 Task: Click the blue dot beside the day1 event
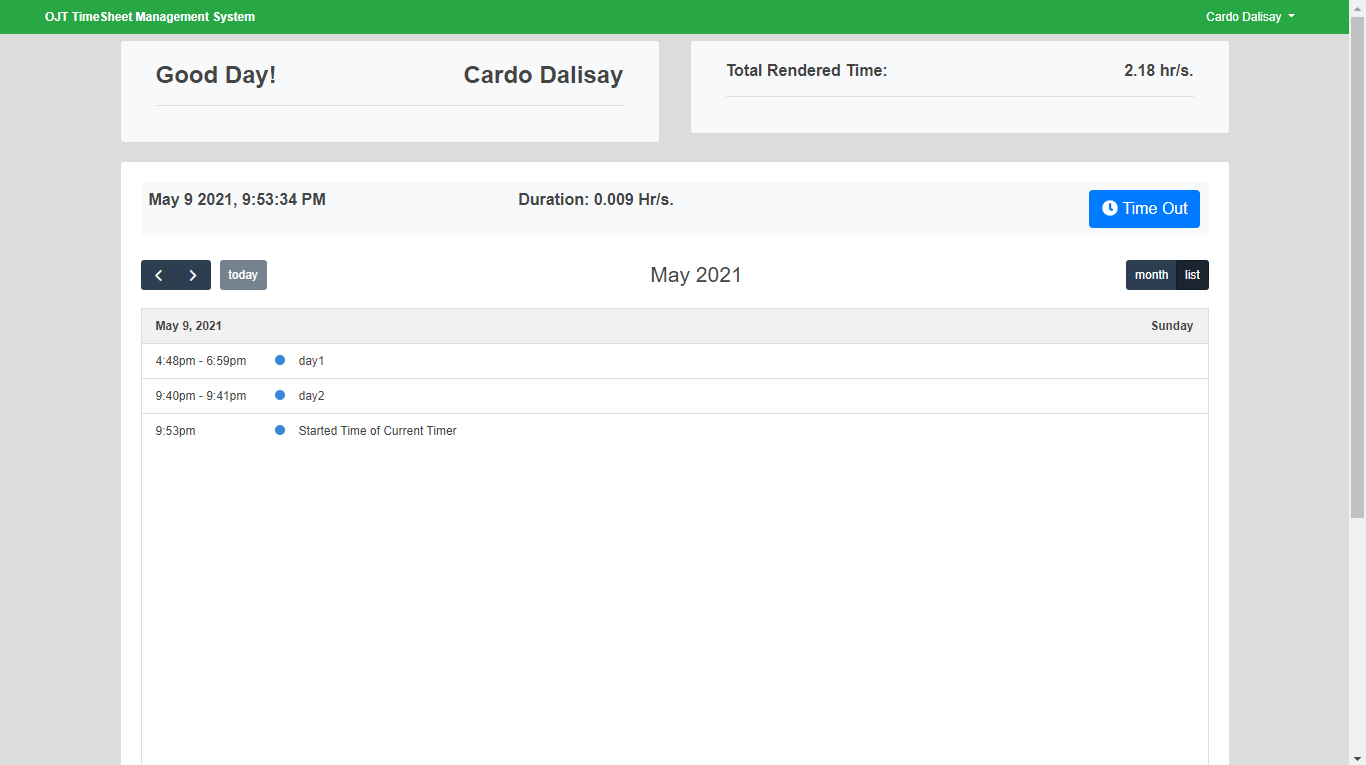click(x=279, y=360)
